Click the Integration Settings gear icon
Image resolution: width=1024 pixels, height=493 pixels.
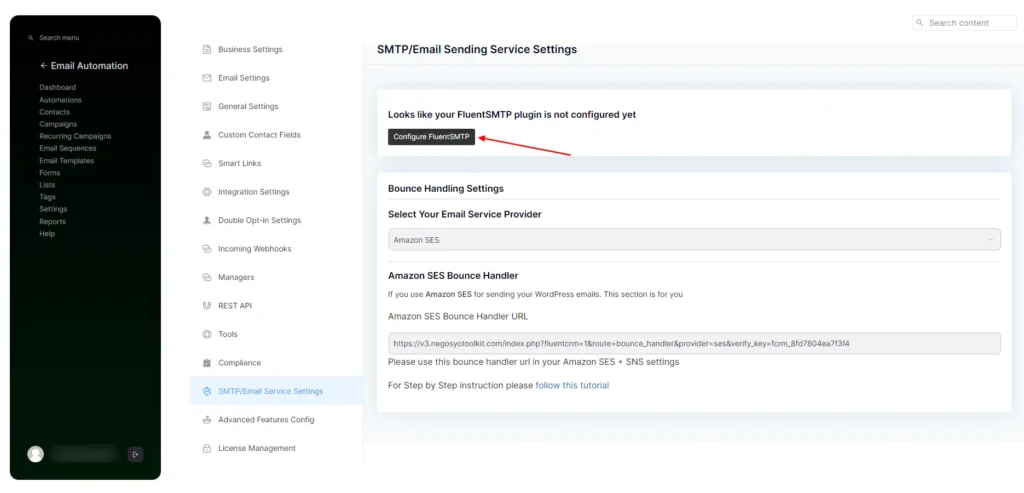[207, 192]
